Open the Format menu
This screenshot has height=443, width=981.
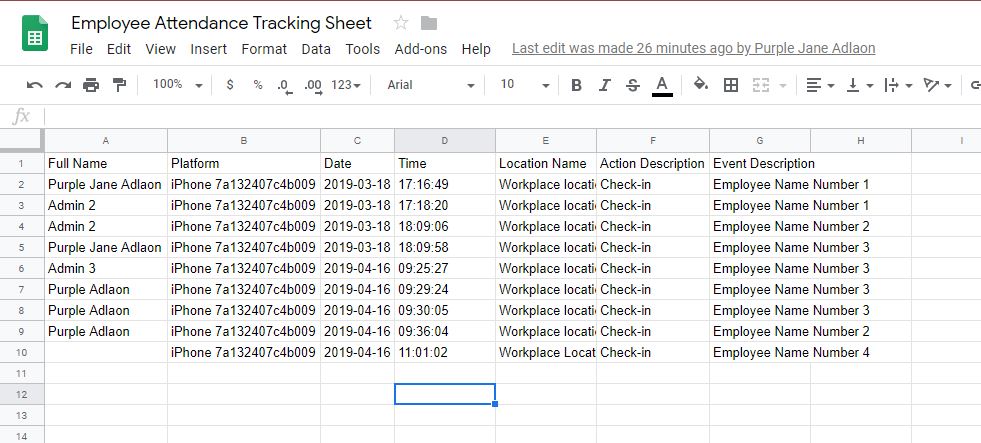tap(264, 49)
